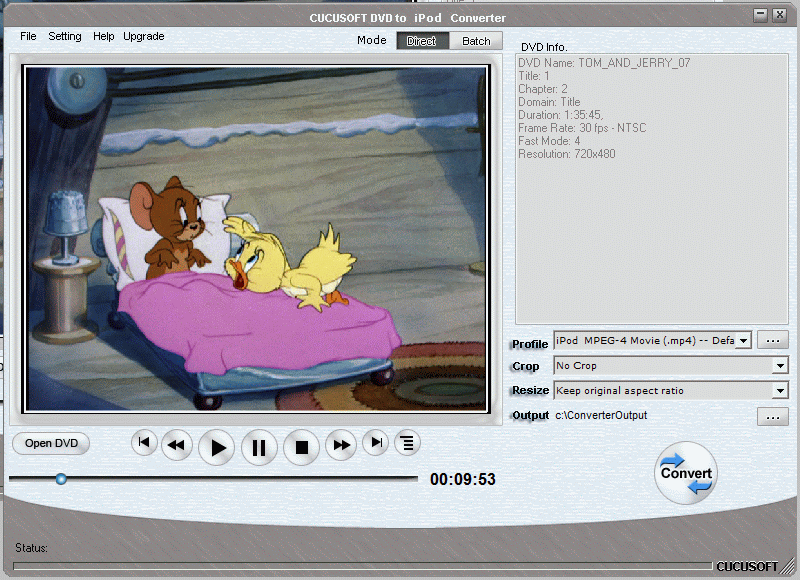Browse for output folder via ellipsis button

click(x=772, y=417)
